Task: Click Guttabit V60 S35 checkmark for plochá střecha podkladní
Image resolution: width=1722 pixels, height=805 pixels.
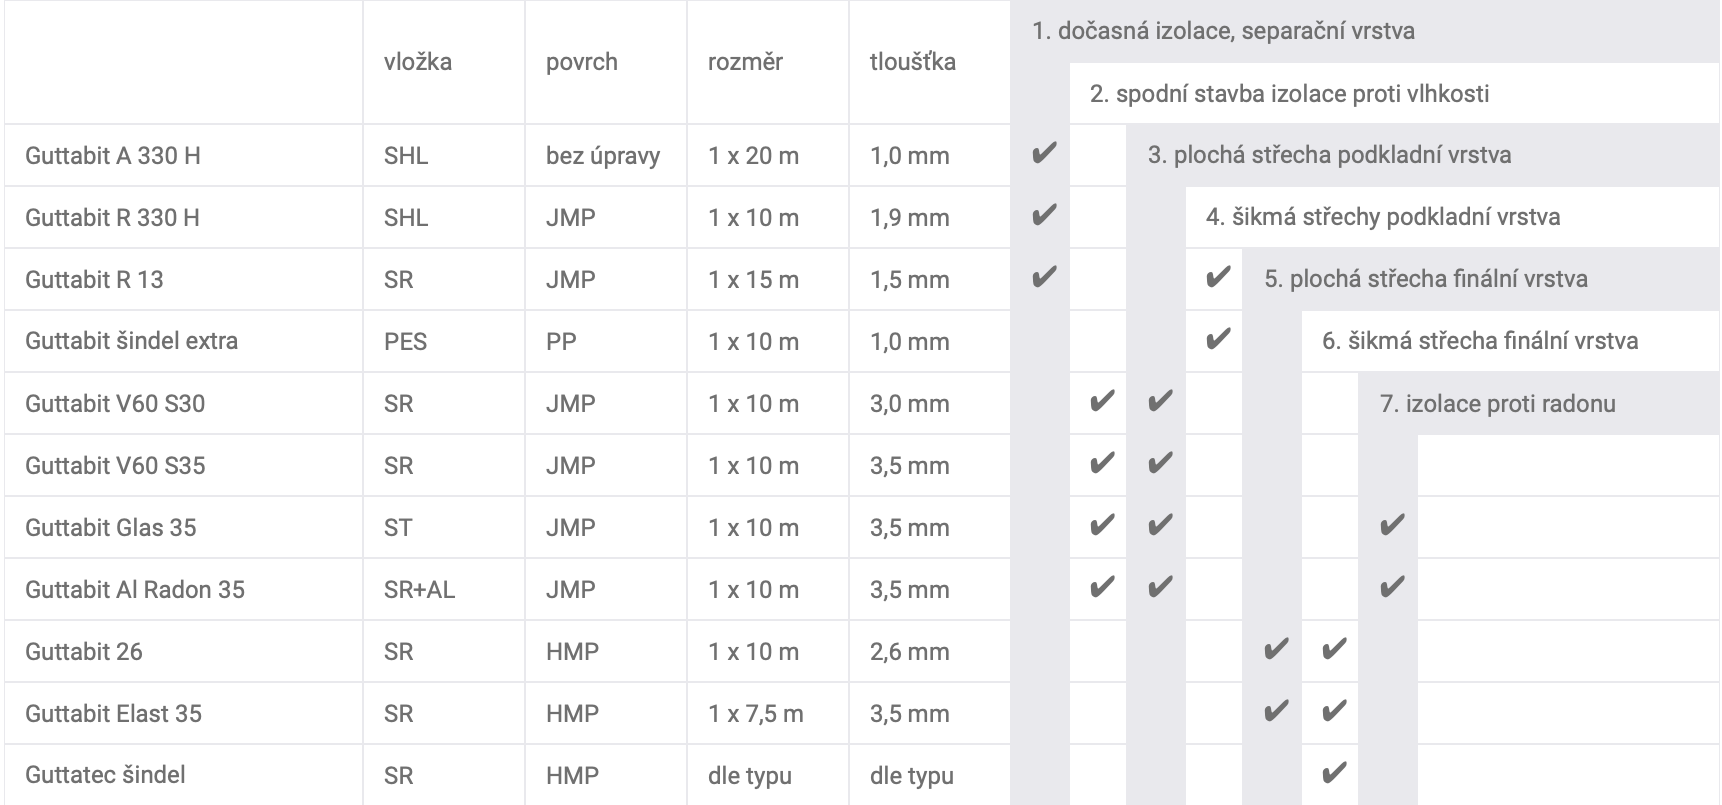Action: (x=1159, y=464)
